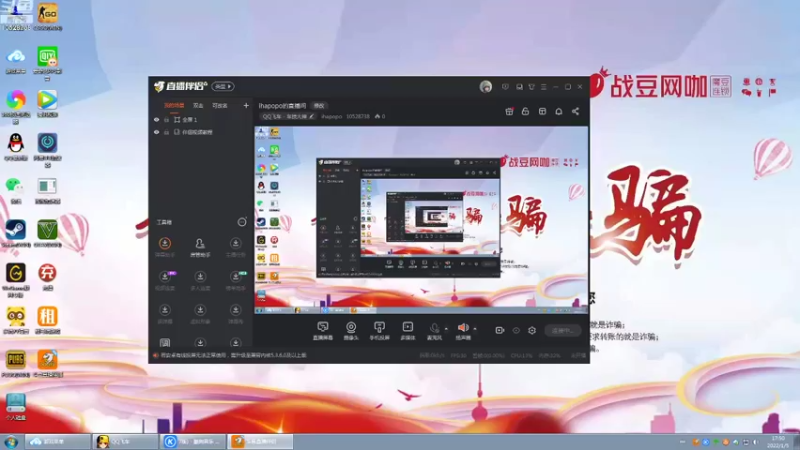Click the middle tool in the toolbox second row
The height and width of the screenshot is (450, 800).
200,281
